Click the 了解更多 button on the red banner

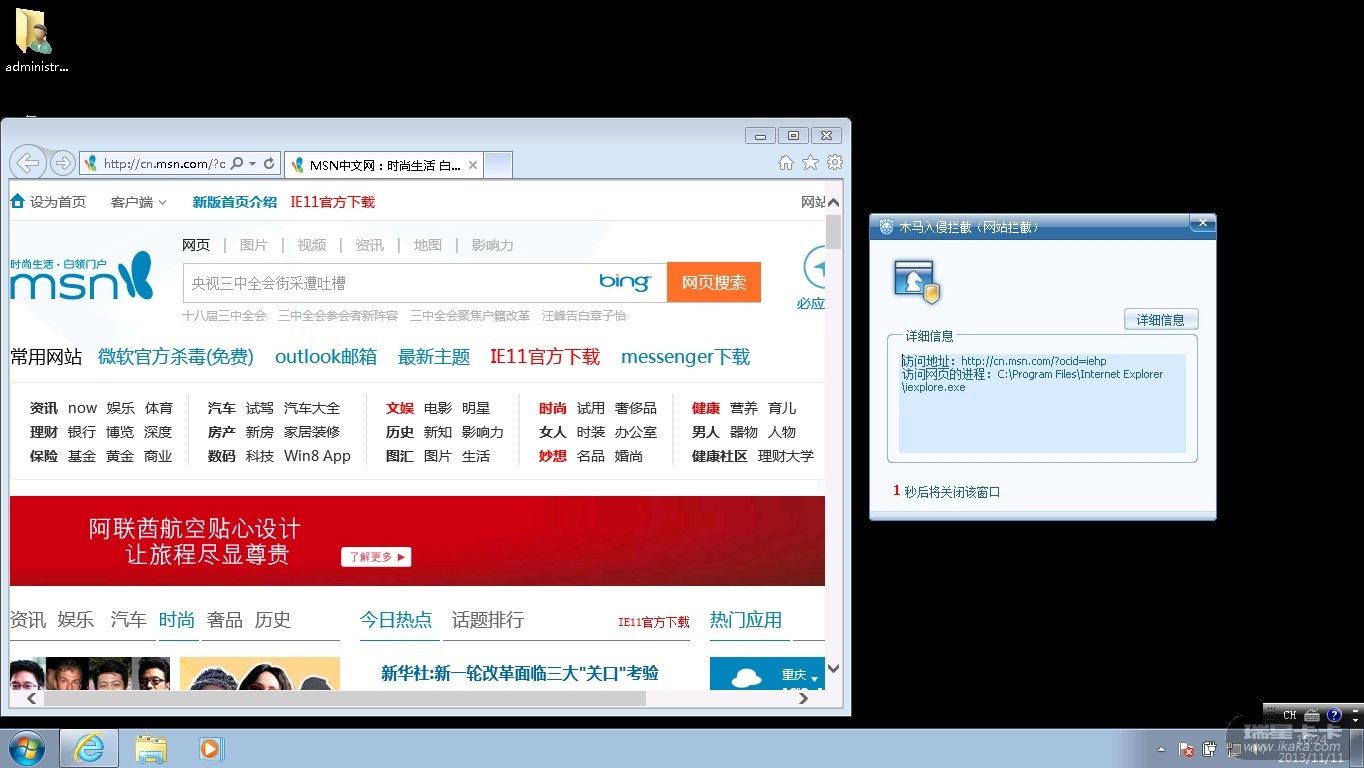pyautogui.click(x=376, y=557)
